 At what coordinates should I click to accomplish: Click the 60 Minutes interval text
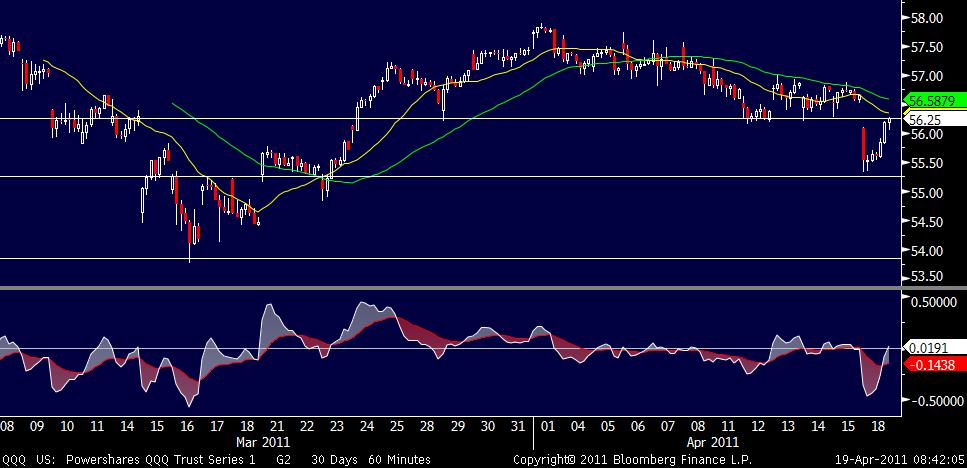[x=400, y=459]
